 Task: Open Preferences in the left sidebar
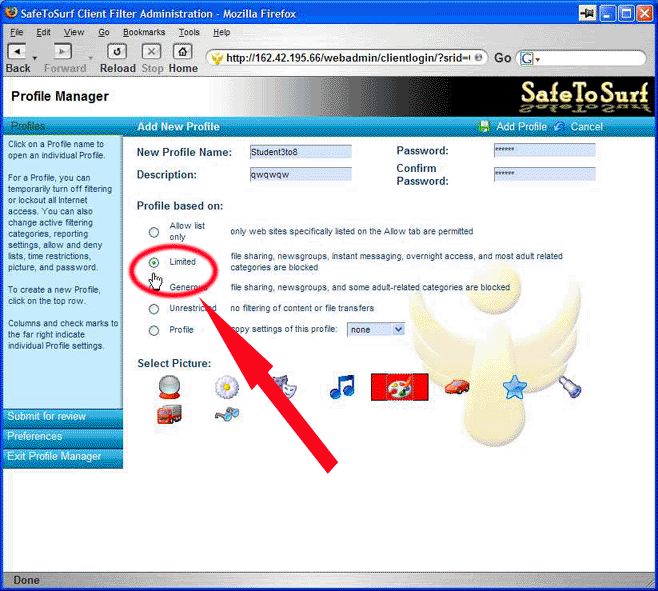point(35,436)
